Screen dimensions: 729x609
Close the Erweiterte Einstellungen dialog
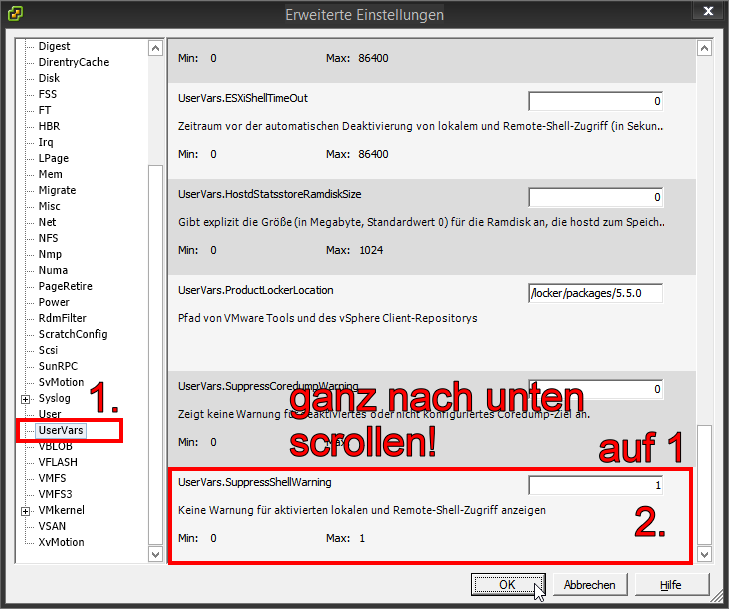point(706,13)
